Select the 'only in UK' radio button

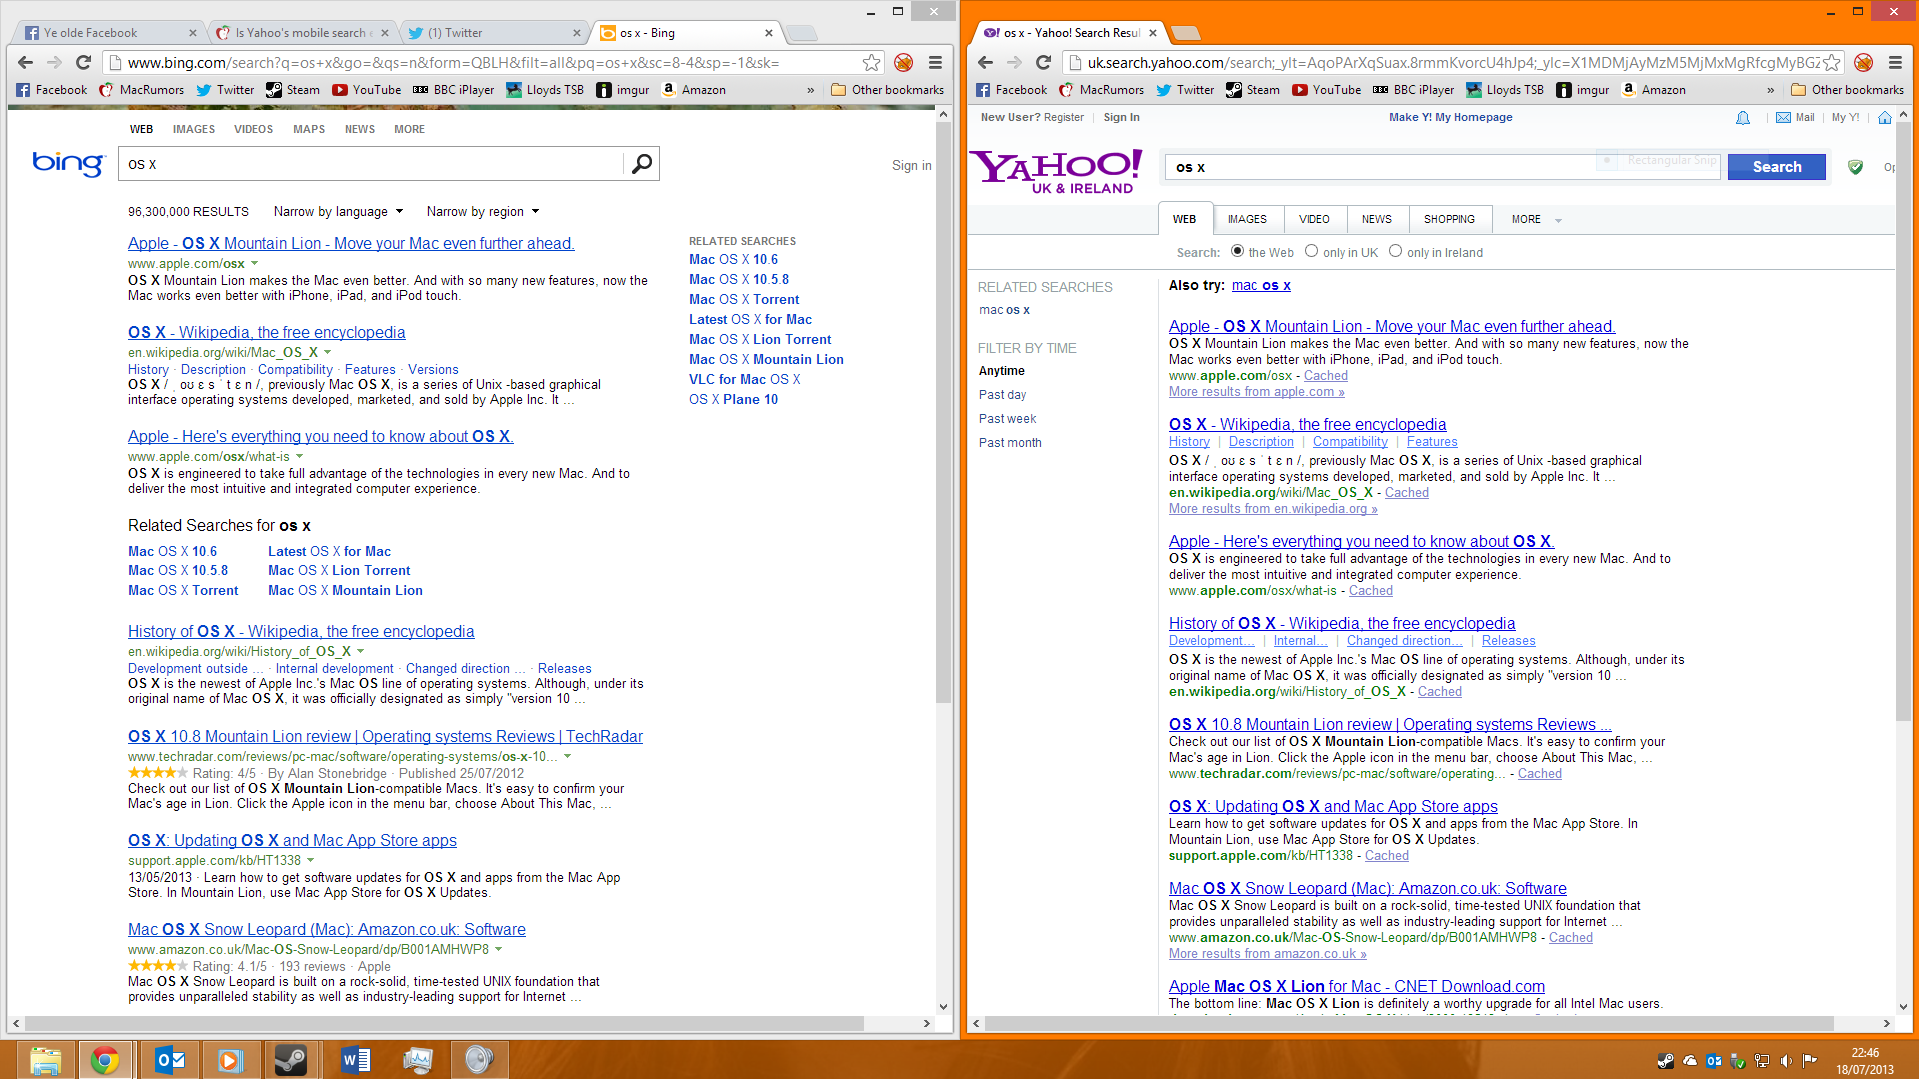tap(1311, 251)
